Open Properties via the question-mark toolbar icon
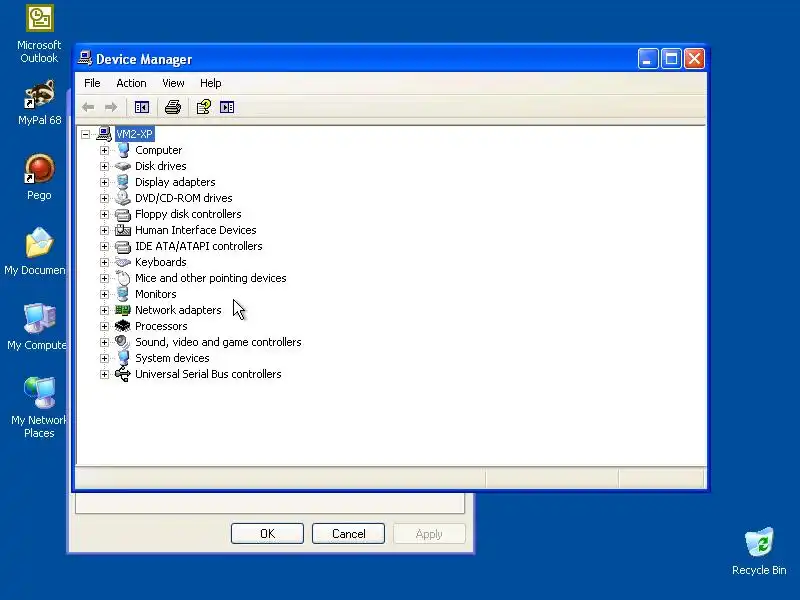Screen dimensions: 800x600 coord(204,107)
